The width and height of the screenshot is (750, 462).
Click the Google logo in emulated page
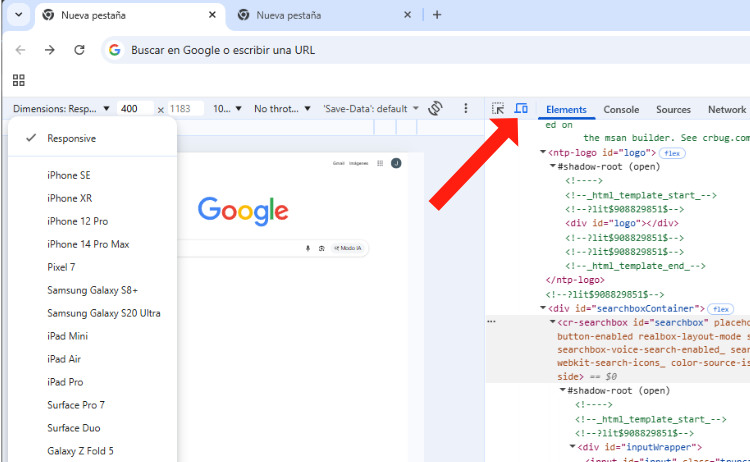click(243, 211)
